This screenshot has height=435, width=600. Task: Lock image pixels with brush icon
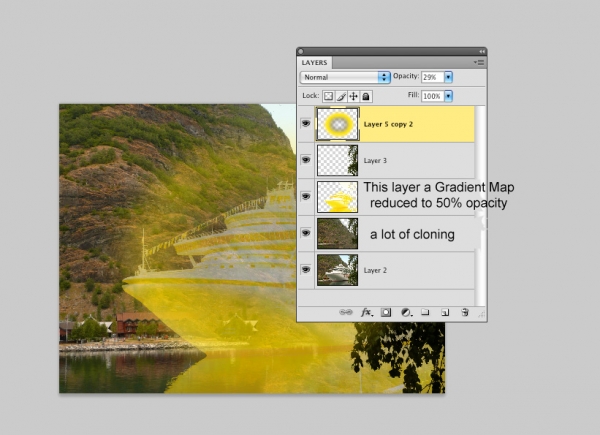pos(341,96)
